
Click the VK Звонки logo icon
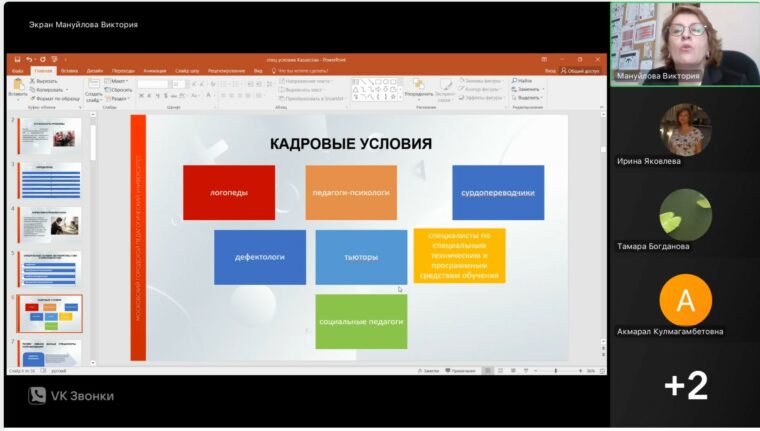tap(37, 396)
